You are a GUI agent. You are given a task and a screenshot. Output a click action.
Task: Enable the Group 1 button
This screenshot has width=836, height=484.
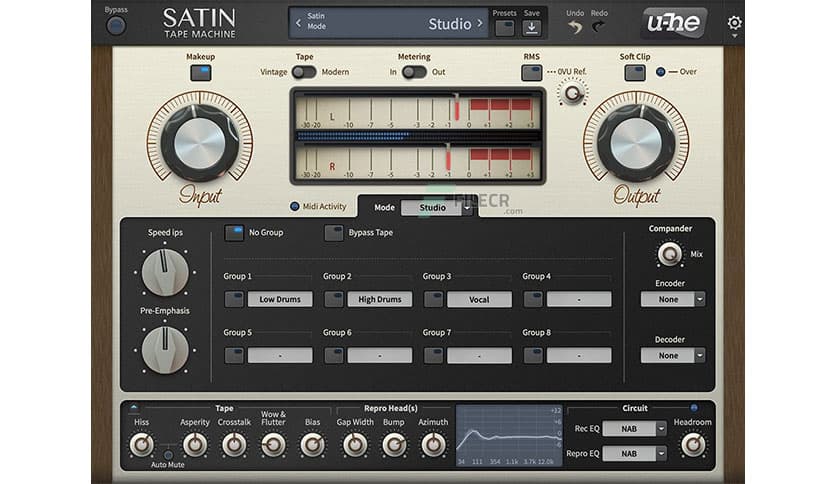click(234, 299)
